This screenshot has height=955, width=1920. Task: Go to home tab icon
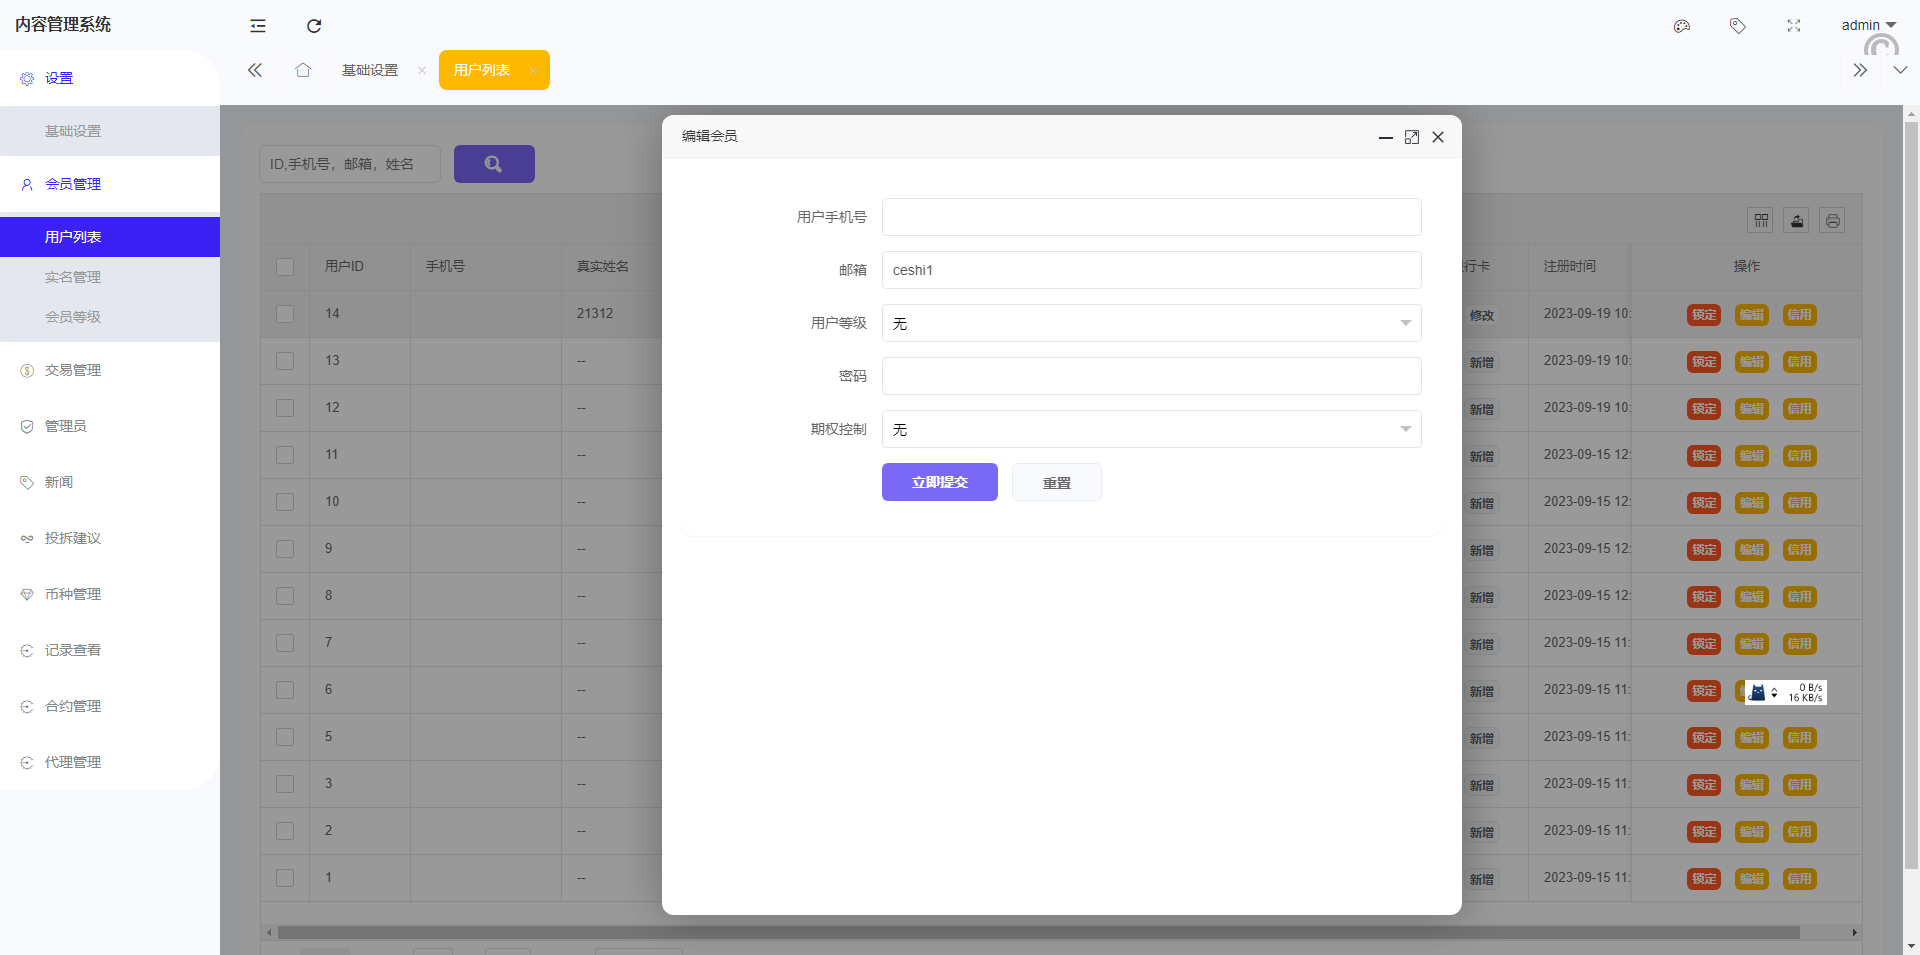(303, 70)
